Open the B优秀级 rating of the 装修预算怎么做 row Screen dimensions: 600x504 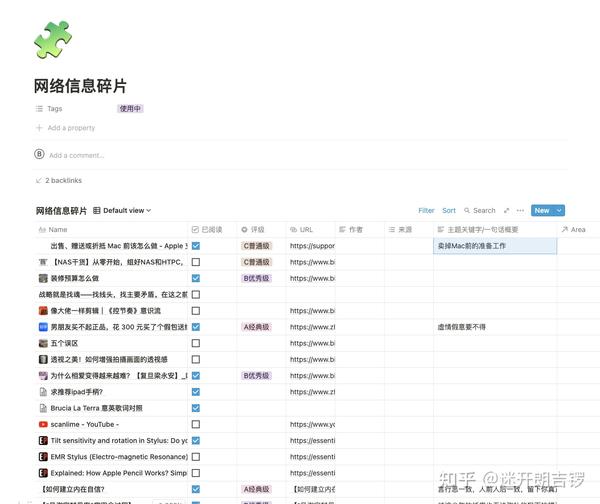point(256,278)
